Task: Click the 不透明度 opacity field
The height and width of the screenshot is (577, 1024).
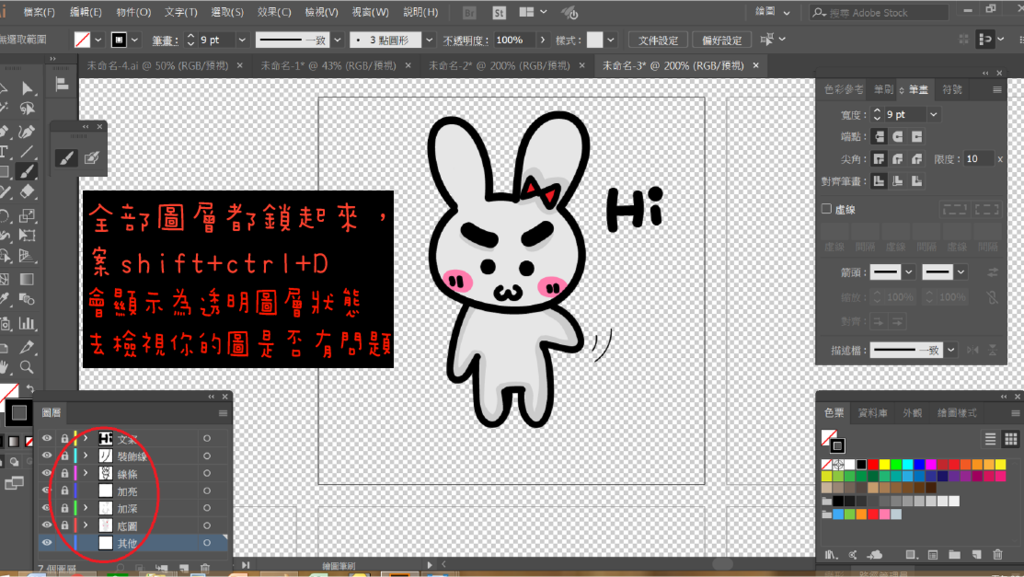Action: tap(514, 40)
